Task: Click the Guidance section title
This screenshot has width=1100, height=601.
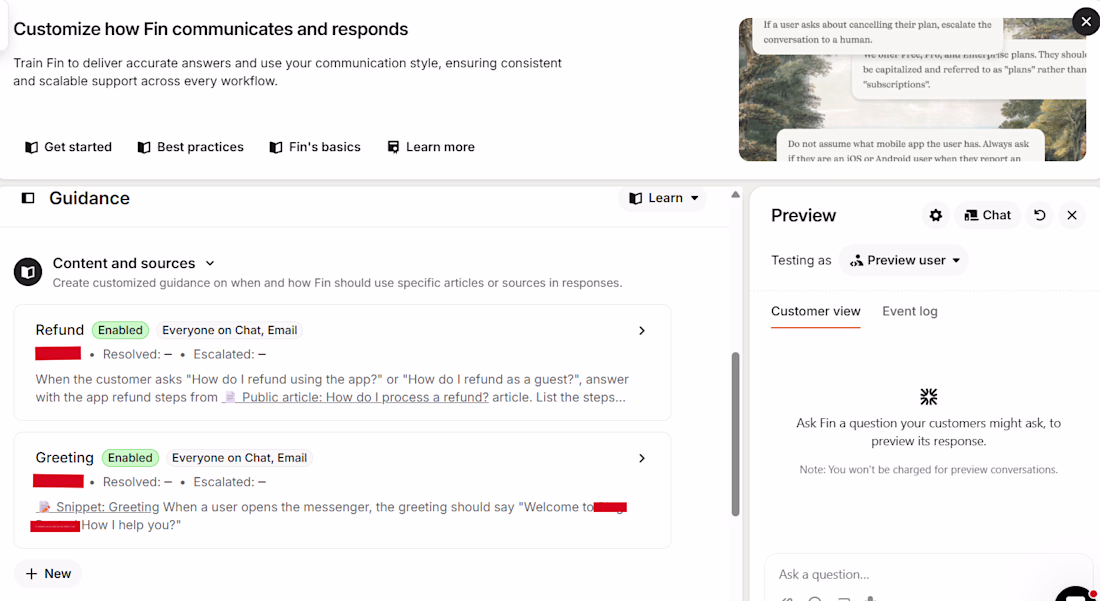Action: [x=89, y=198]
